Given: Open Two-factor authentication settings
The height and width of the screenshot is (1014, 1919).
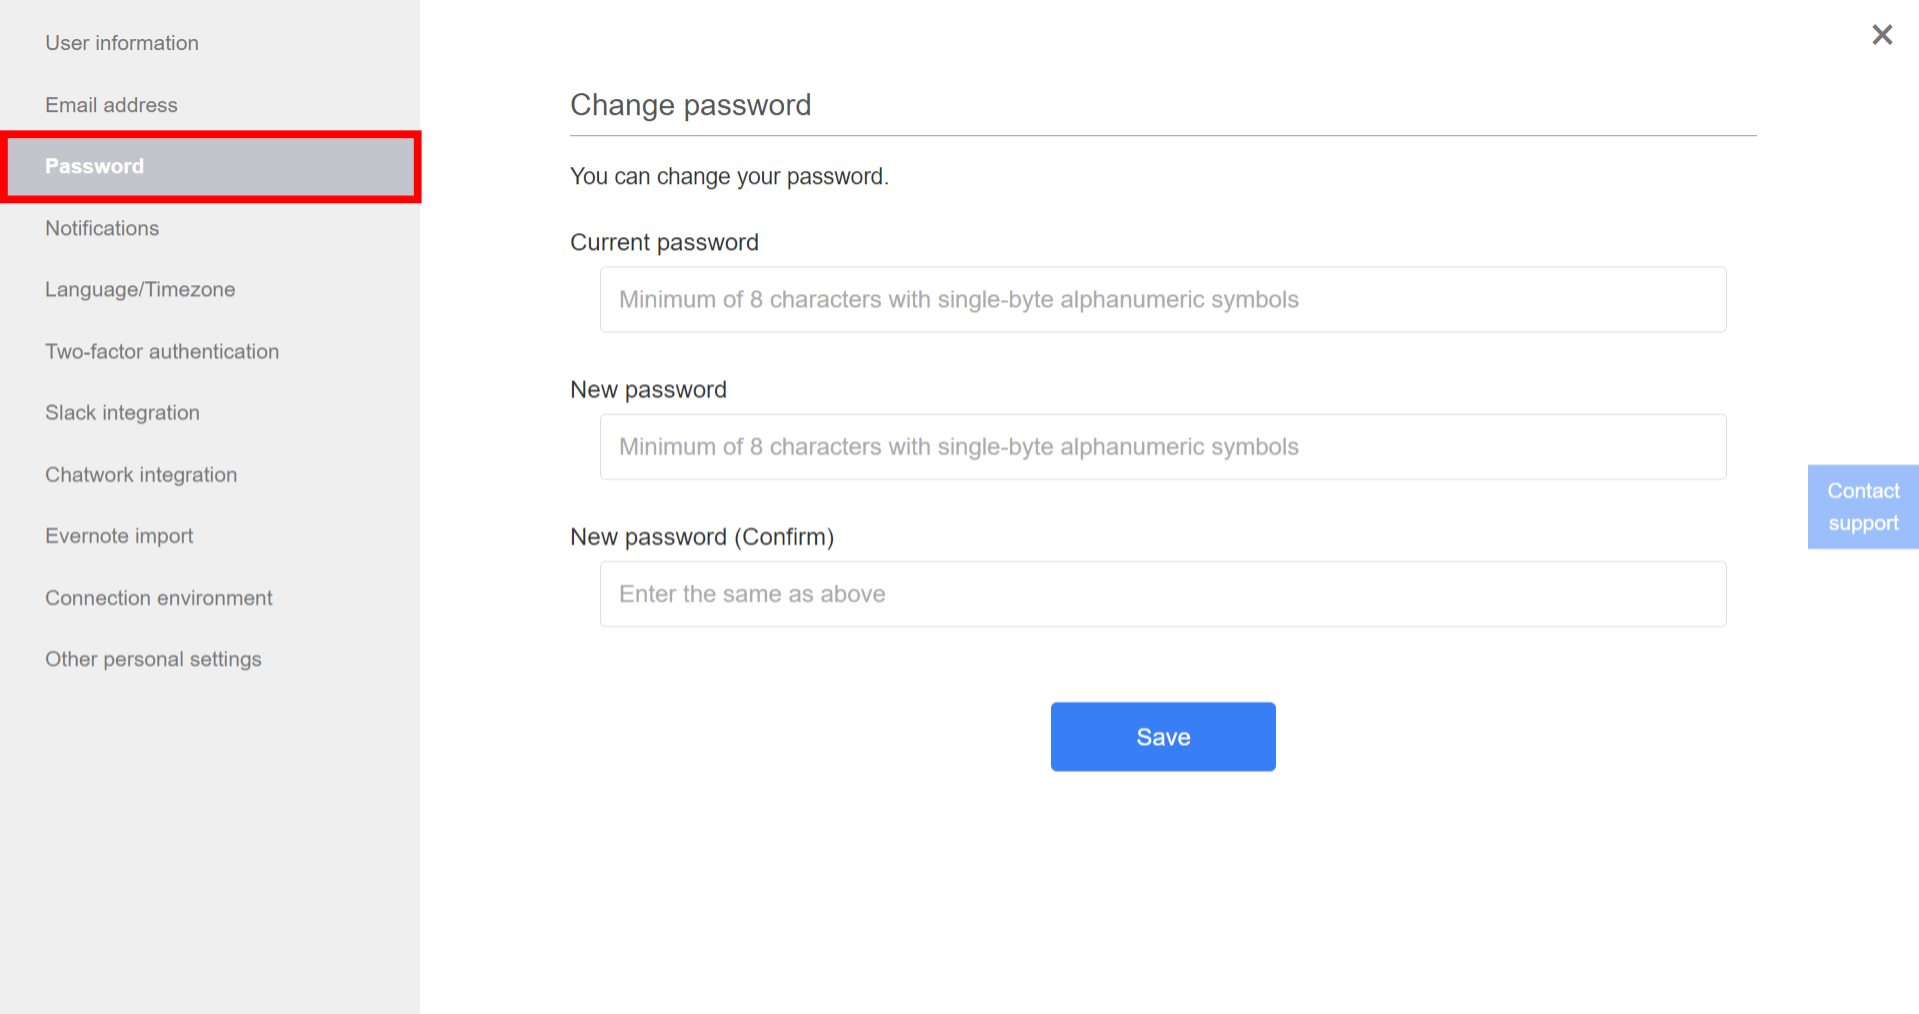Looking at the screenshot, I should pos(161,351).
